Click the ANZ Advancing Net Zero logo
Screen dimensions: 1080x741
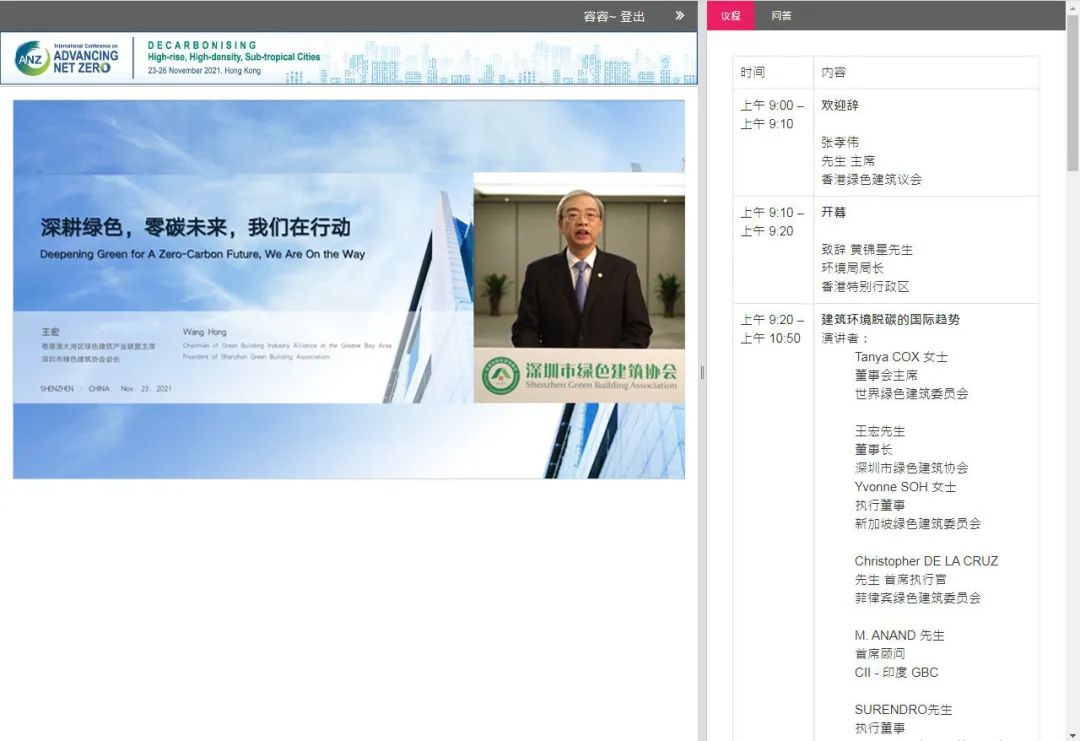click(67, 58)
